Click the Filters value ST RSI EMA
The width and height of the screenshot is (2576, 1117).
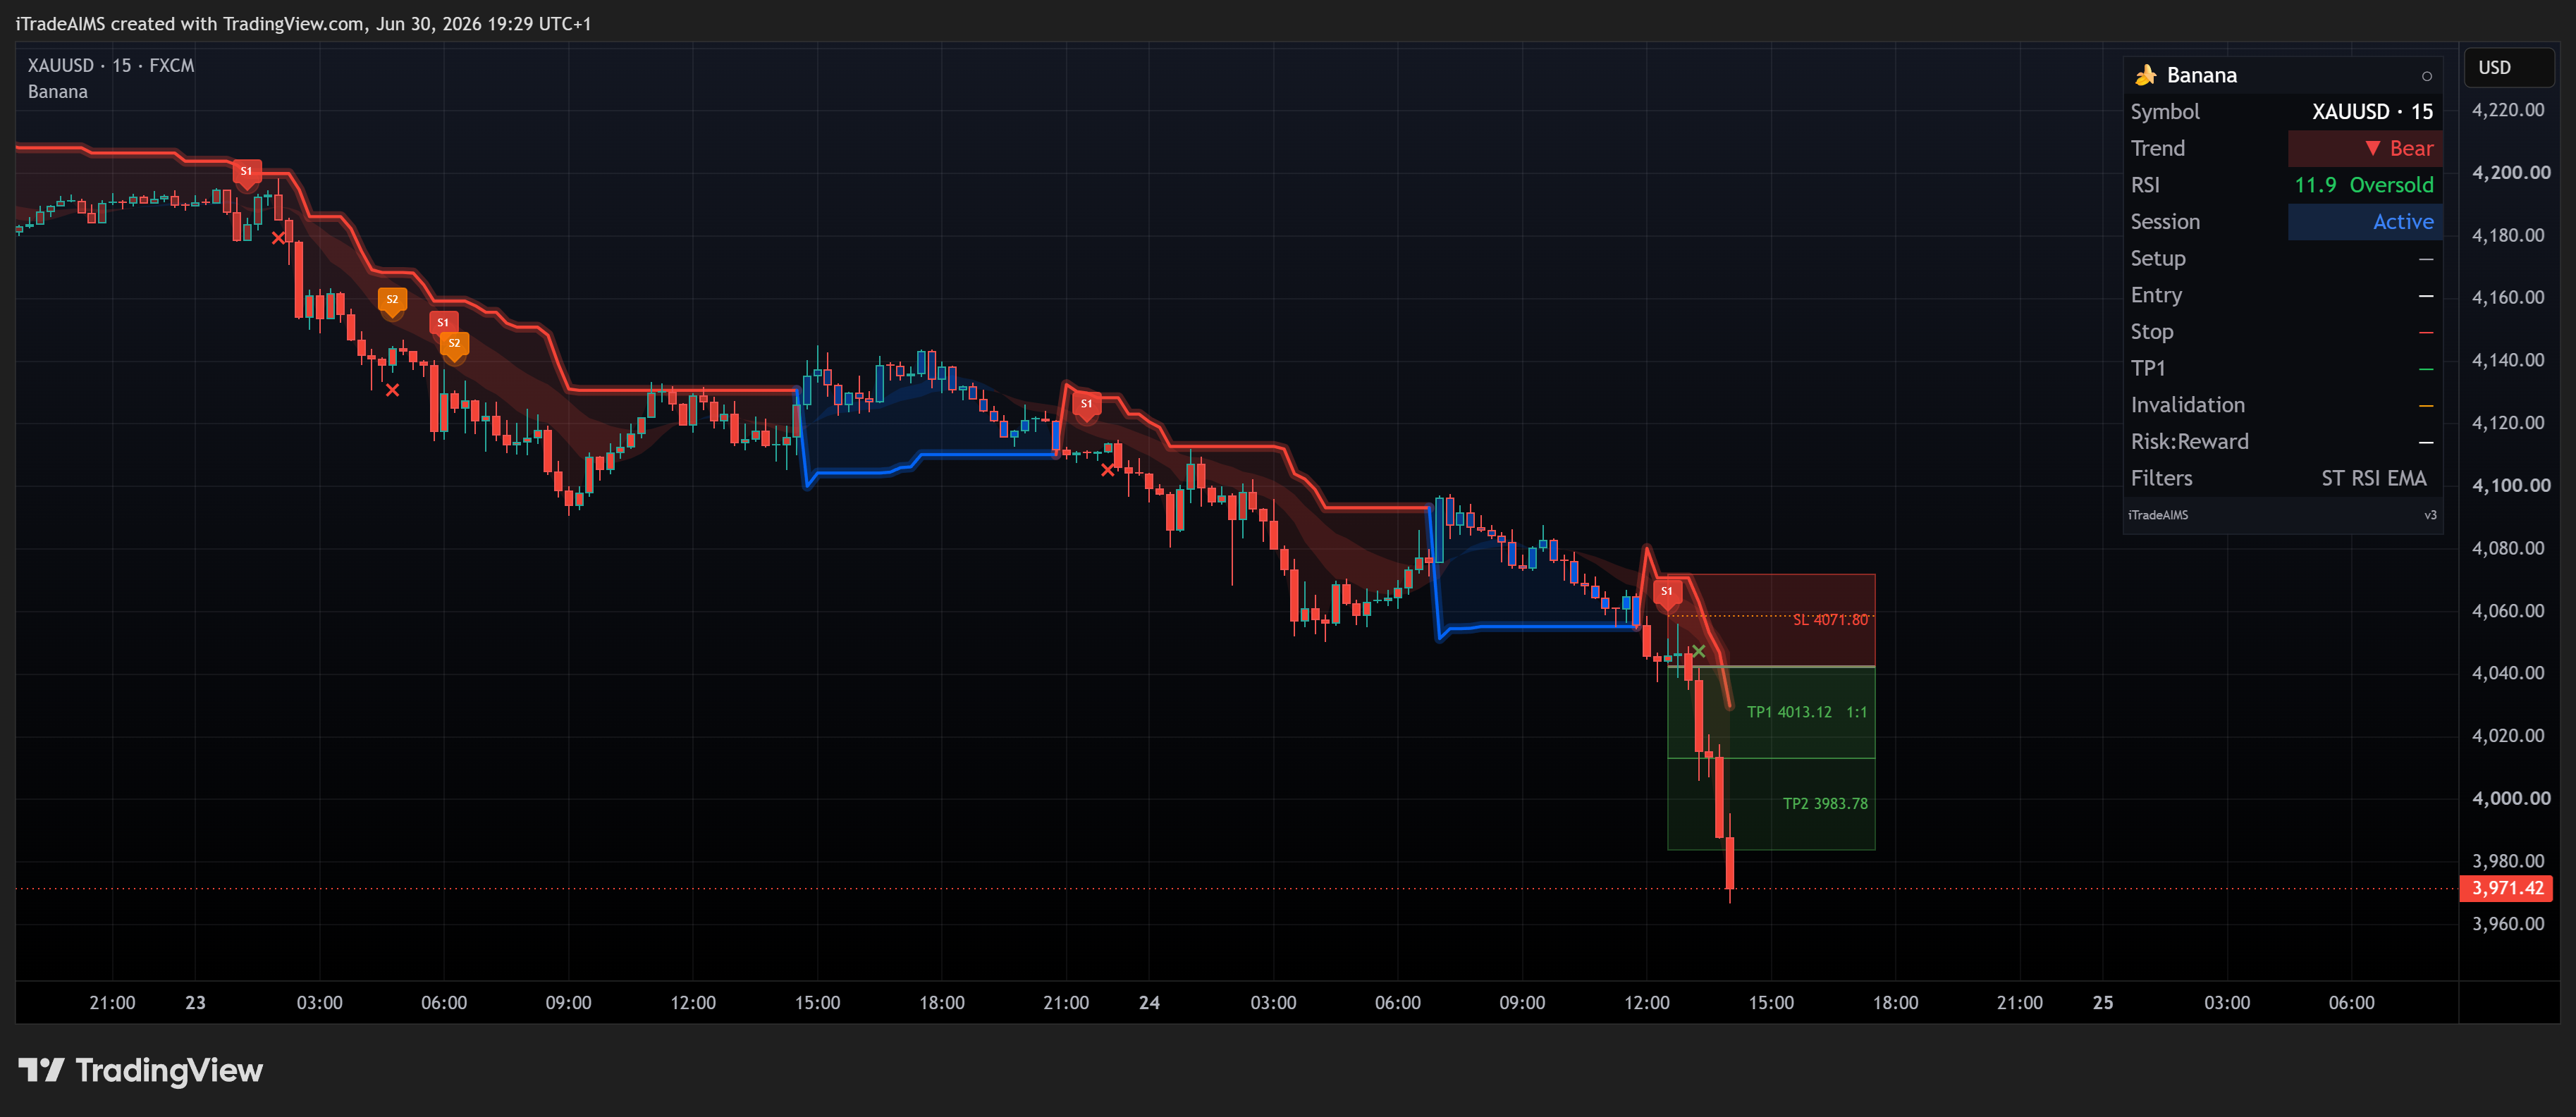pos(2374,478)
